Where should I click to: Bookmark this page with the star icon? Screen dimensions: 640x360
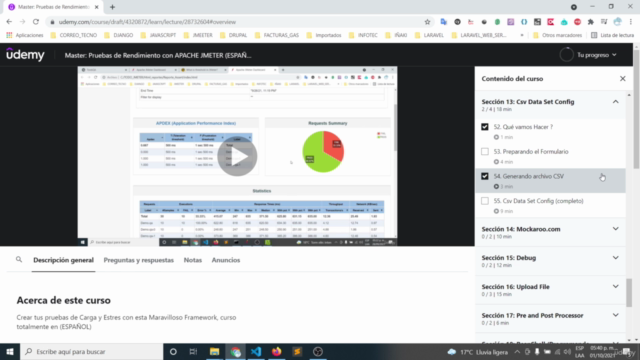(427, 22)
